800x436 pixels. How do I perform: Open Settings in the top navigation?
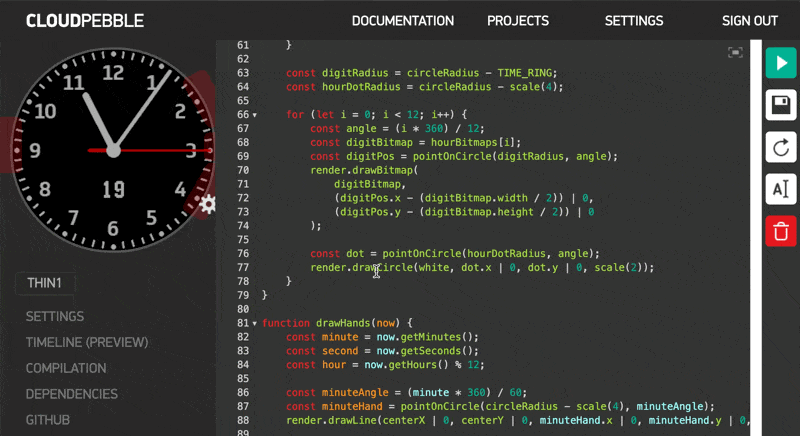(633, 20)
